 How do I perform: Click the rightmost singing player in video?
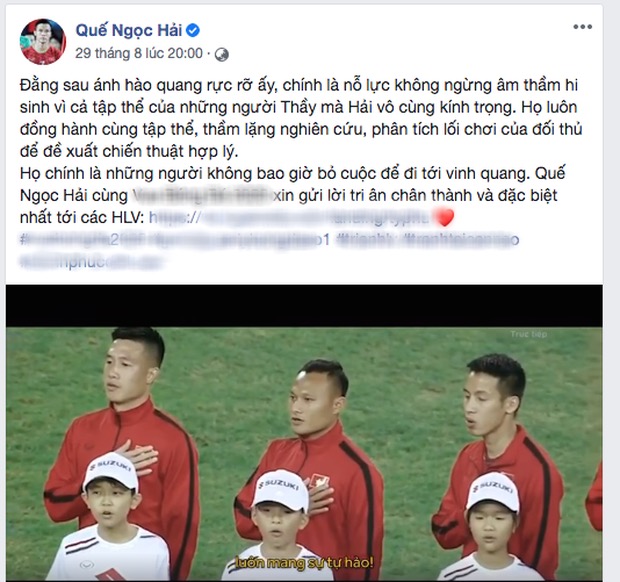[498, 455]
